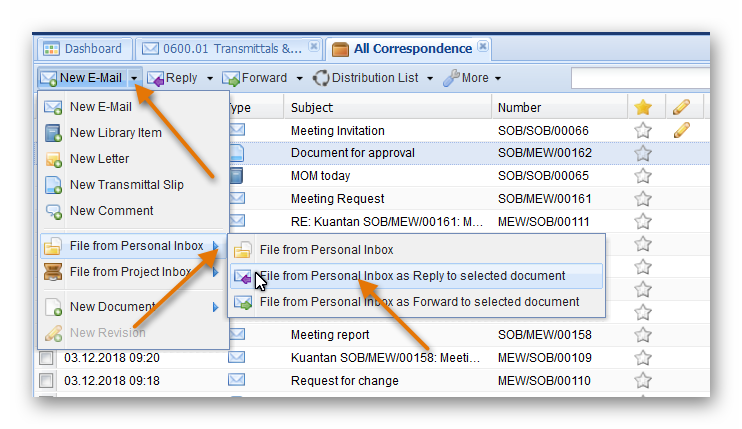742x429 pixels.
Task: Toggle the star for Meeting Invitation row
Action: [x=643, y=130]
